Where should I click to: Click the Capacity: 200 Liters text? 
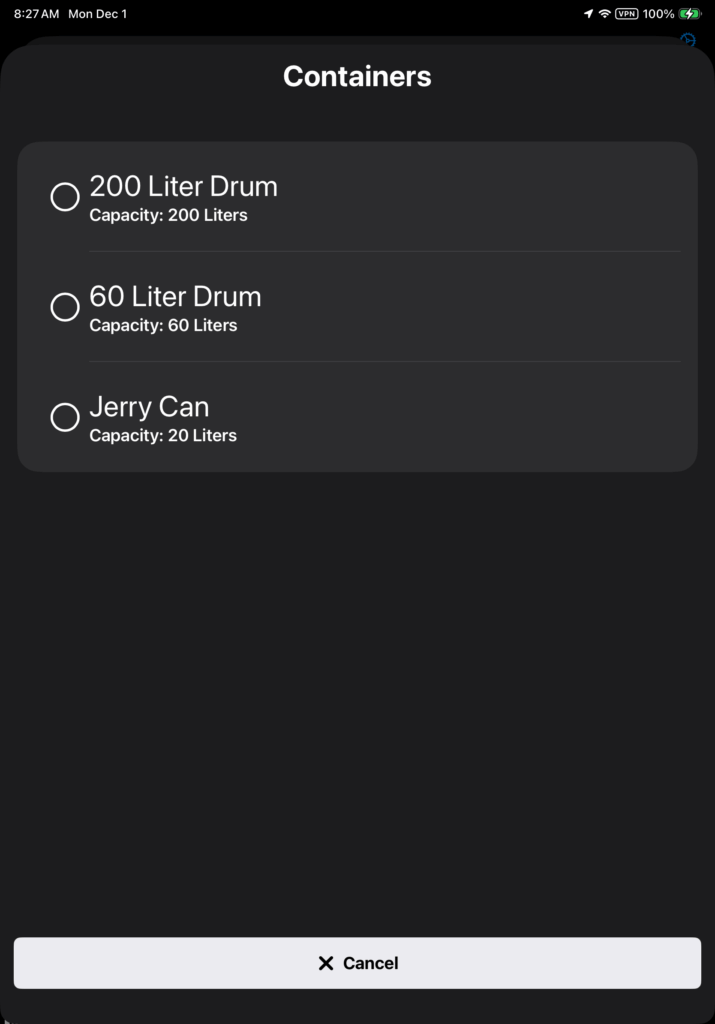click(x=168, y=215)
